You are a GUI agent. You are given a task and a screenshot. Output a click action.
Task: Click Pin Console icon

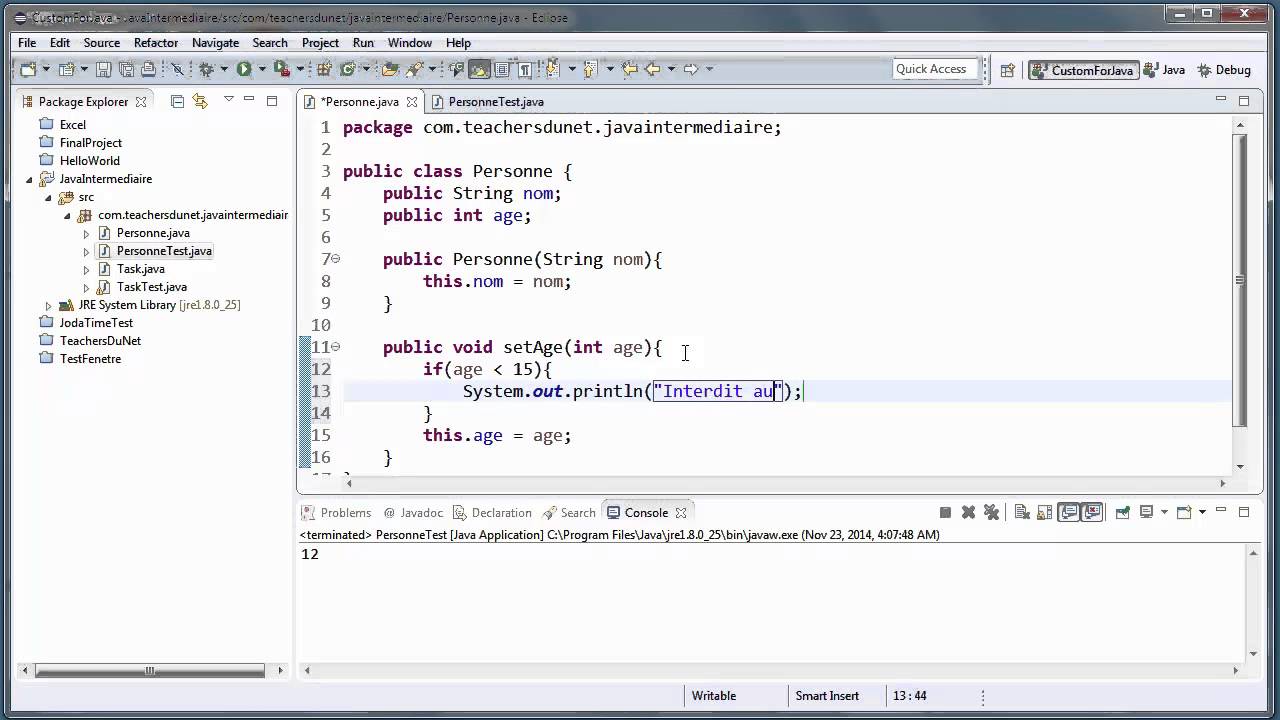[1123, 512]
